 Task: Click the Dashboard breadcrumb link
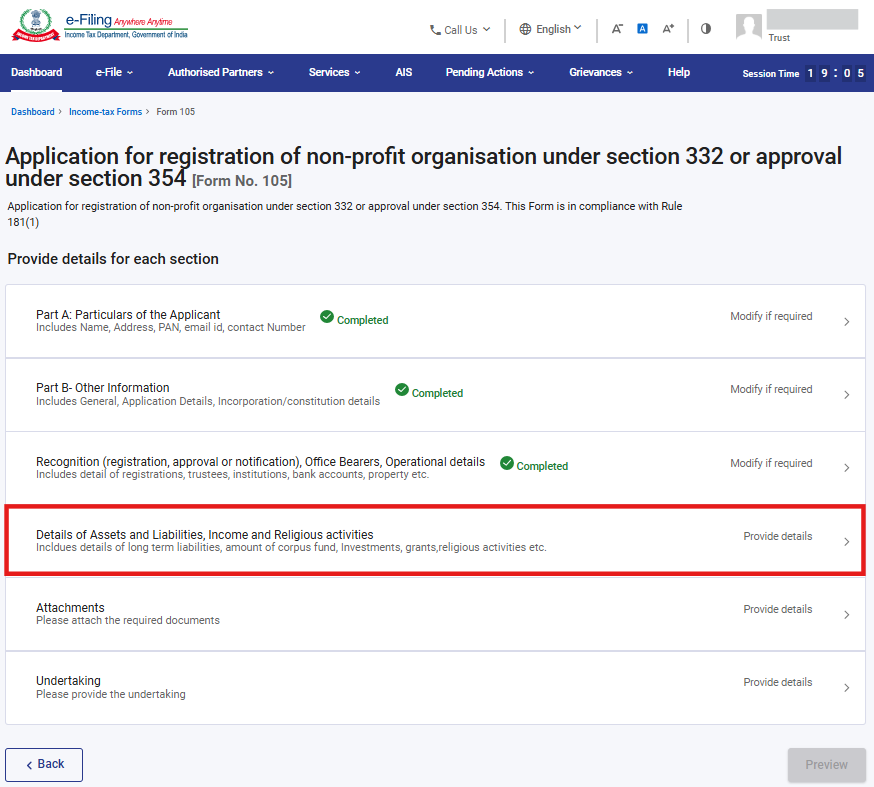pyautogui.click(x=32, y=112)
